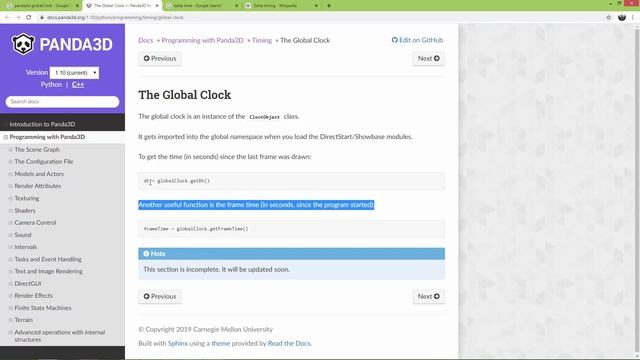Expand The Configuration File entry
This screenshot has height=360, width=640.
click(x=11, y=162)
